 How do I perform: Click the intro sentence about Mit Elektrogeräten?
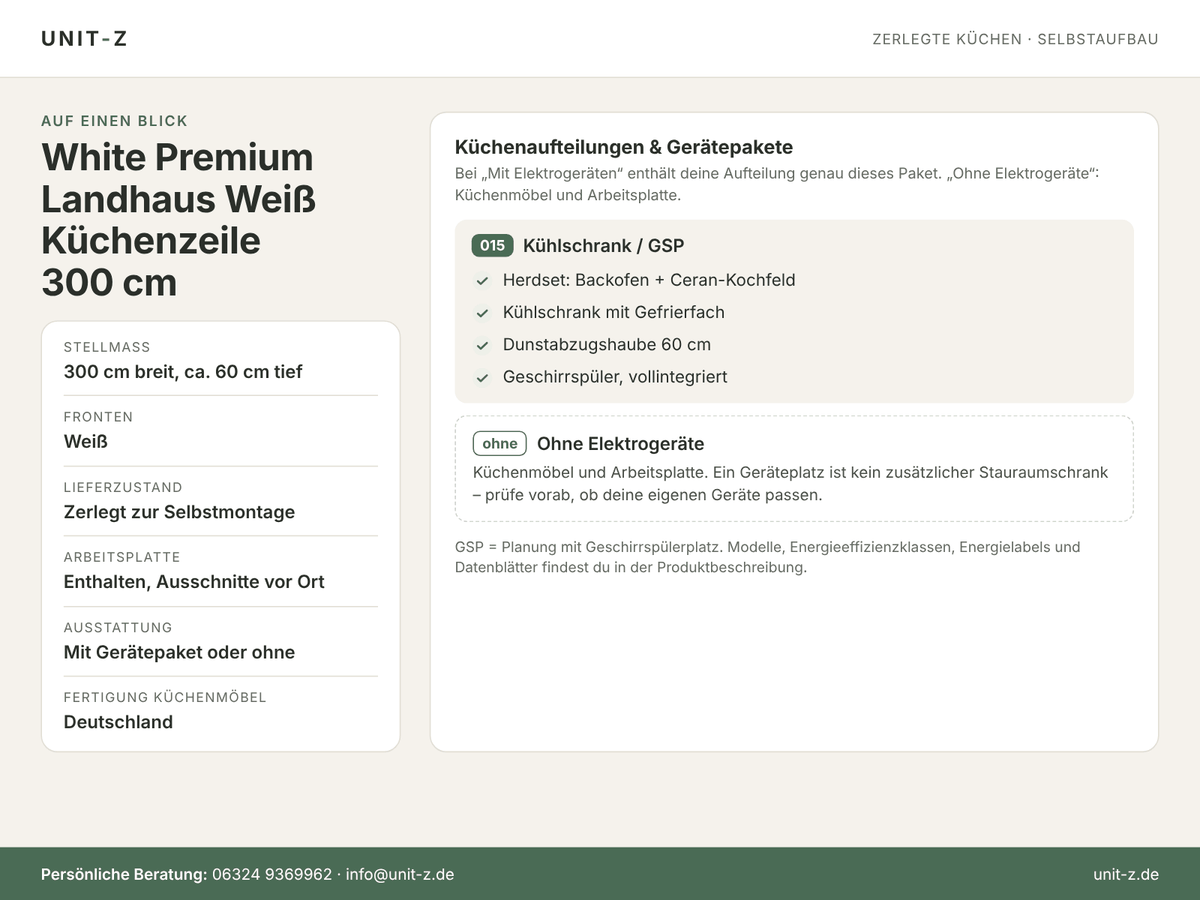pos(777,184)
